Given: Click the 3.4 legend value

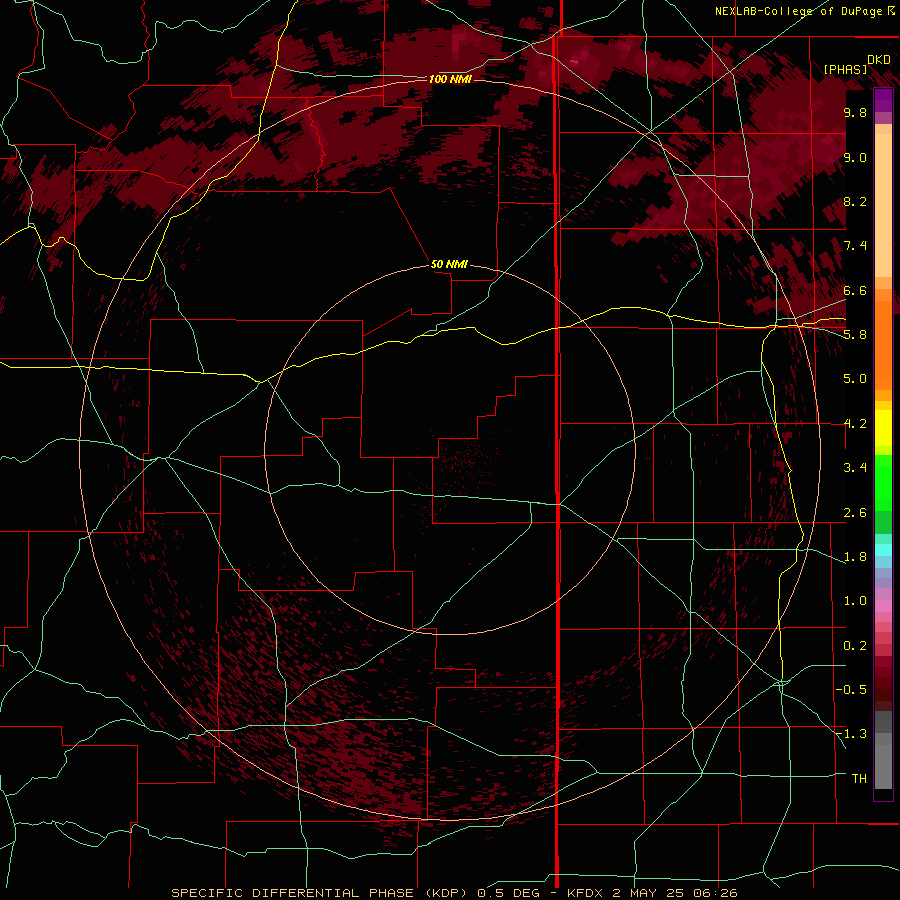Looking at the screenshot, I should click(855, 468).
